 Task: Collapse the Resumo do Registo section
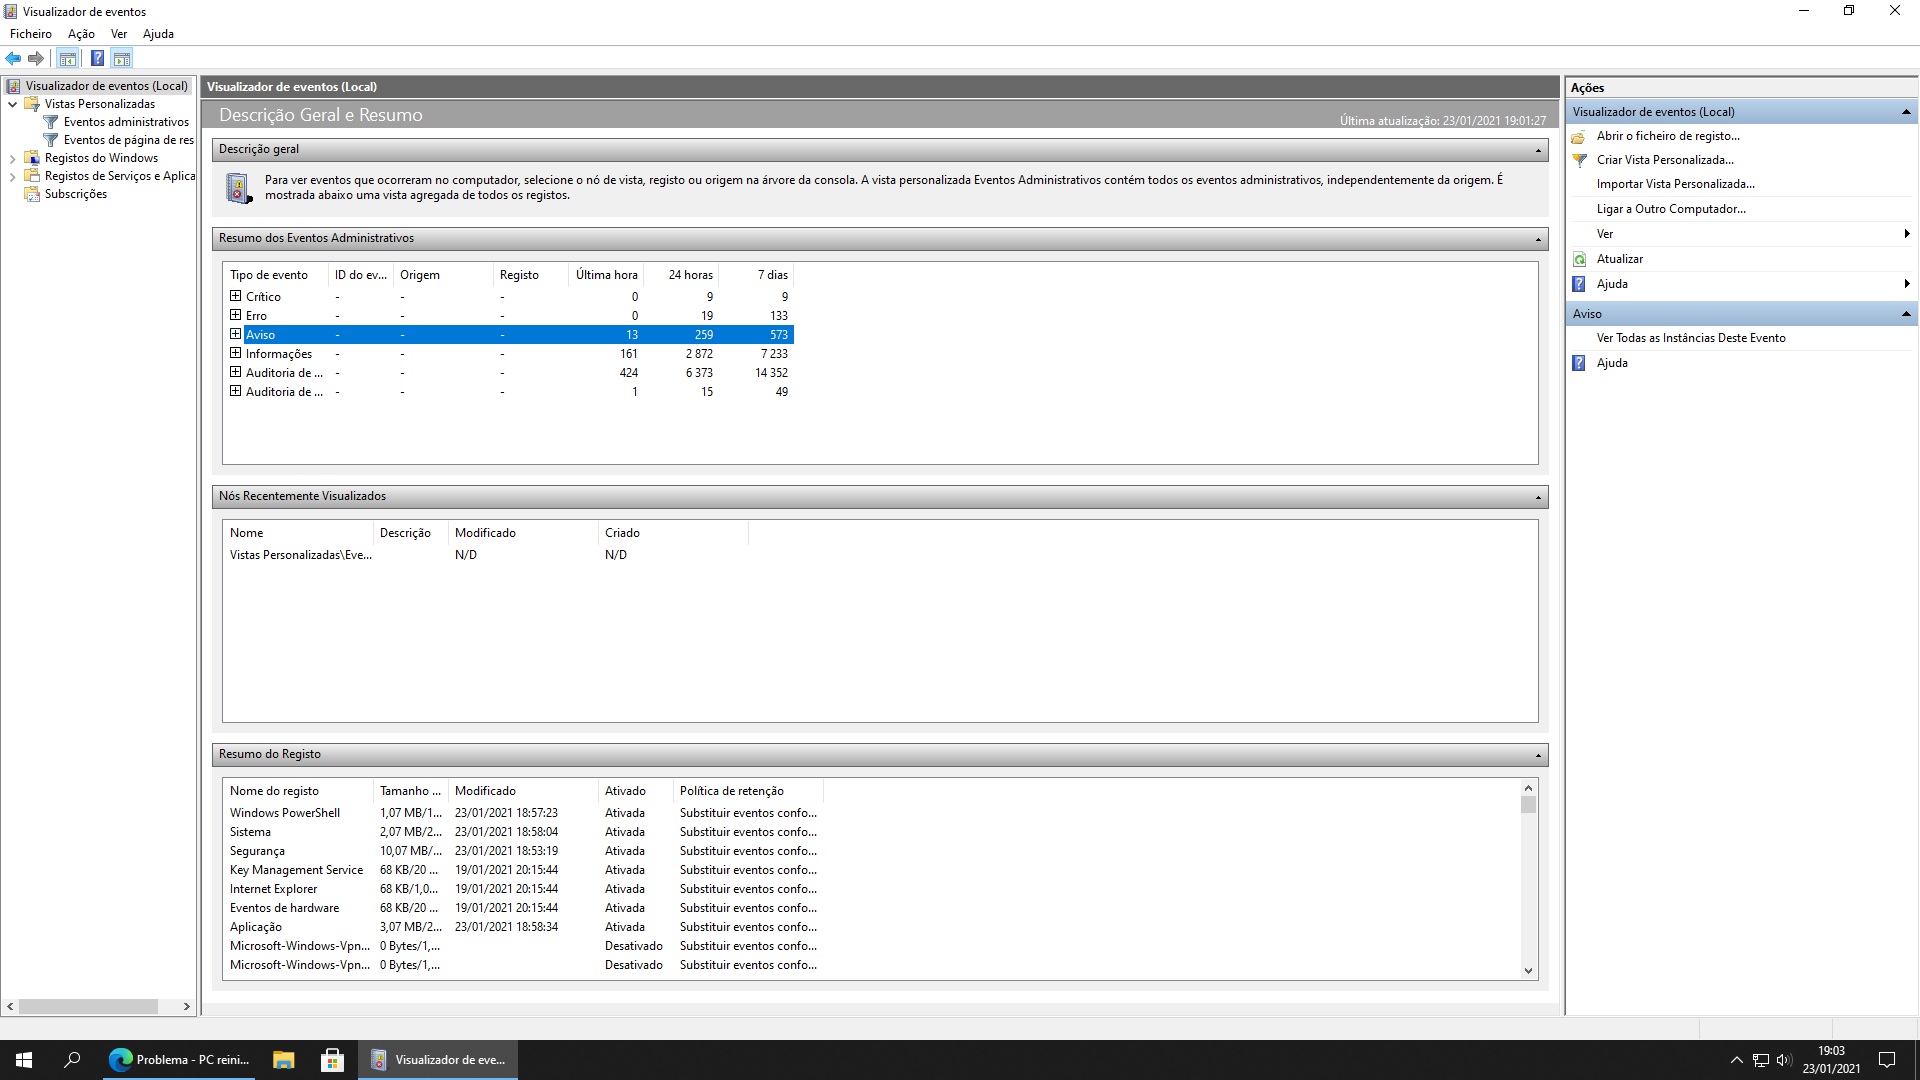tap(1538, 755)
